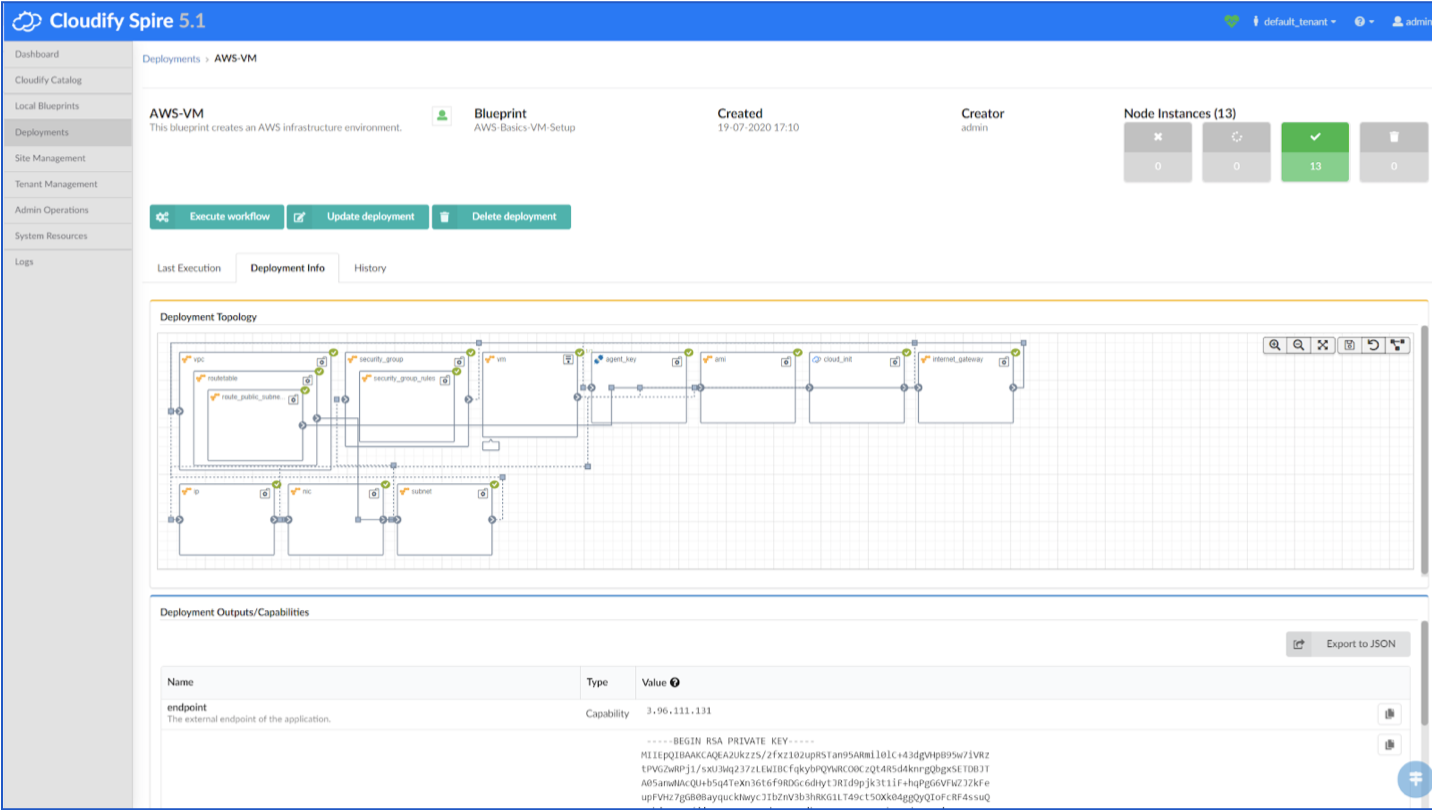The image size is (1432, 810).
Task: Click the green system health heart icon
Action: coord(1231,21)
